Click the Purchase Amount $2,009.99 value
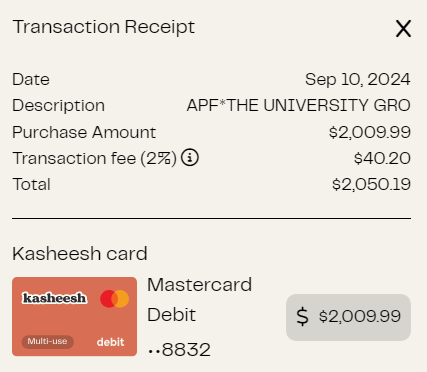The height and width of the screenshot is (372, 427). click(370, 132)
